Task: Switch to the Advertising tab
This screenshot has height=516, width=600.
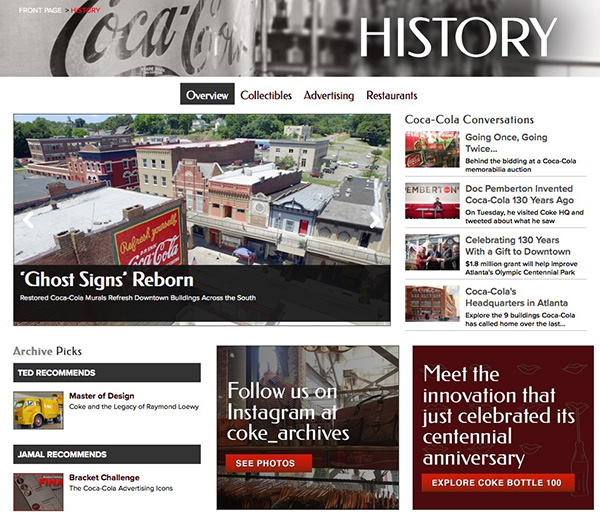Action: tap(329, 95)
